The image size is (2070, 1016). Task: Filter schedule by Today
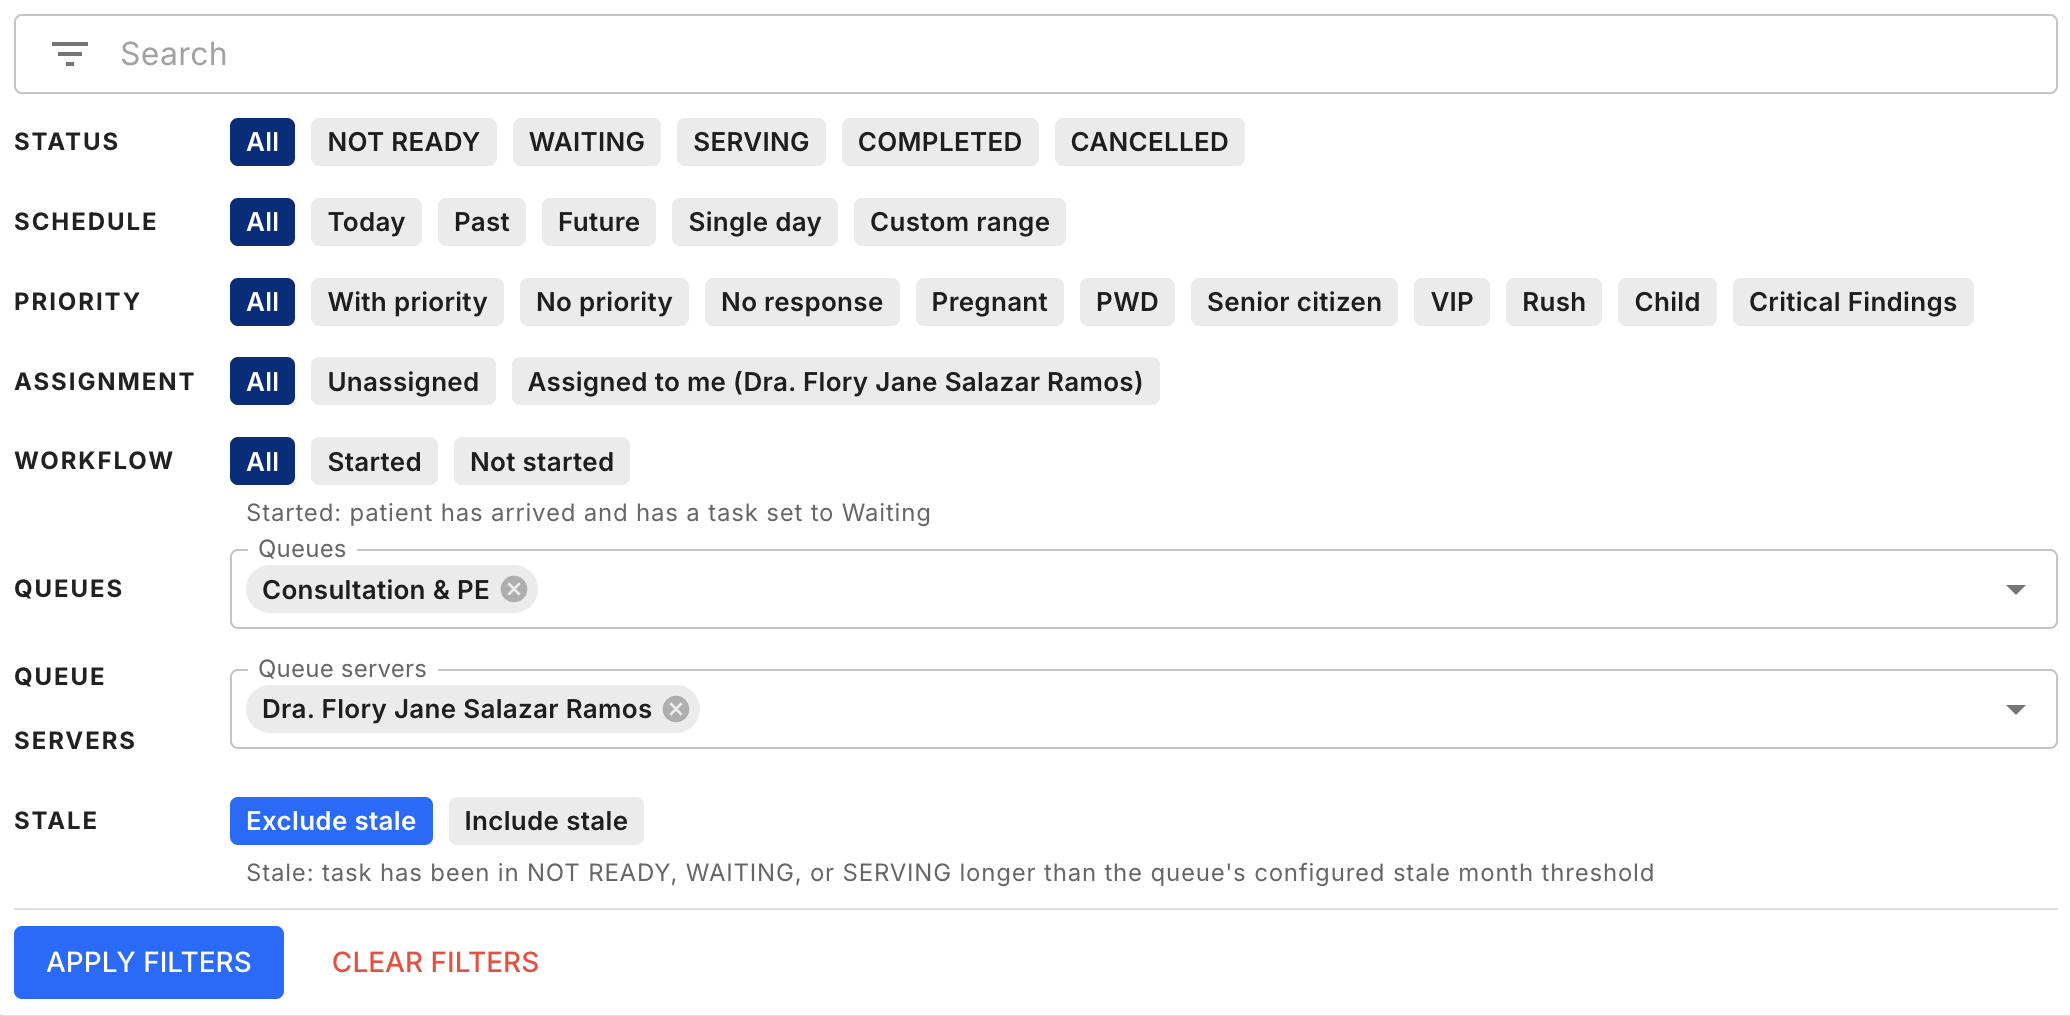pos(366,222)
